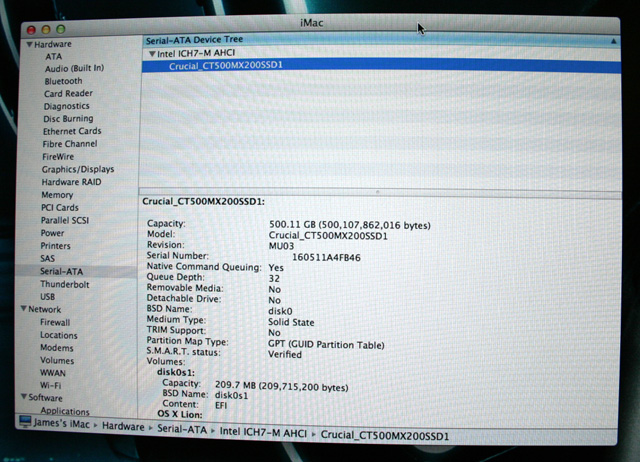Click the James's iMac computer icon in the path bar
The height and width of the screenshot is (462, 640).
25,421
